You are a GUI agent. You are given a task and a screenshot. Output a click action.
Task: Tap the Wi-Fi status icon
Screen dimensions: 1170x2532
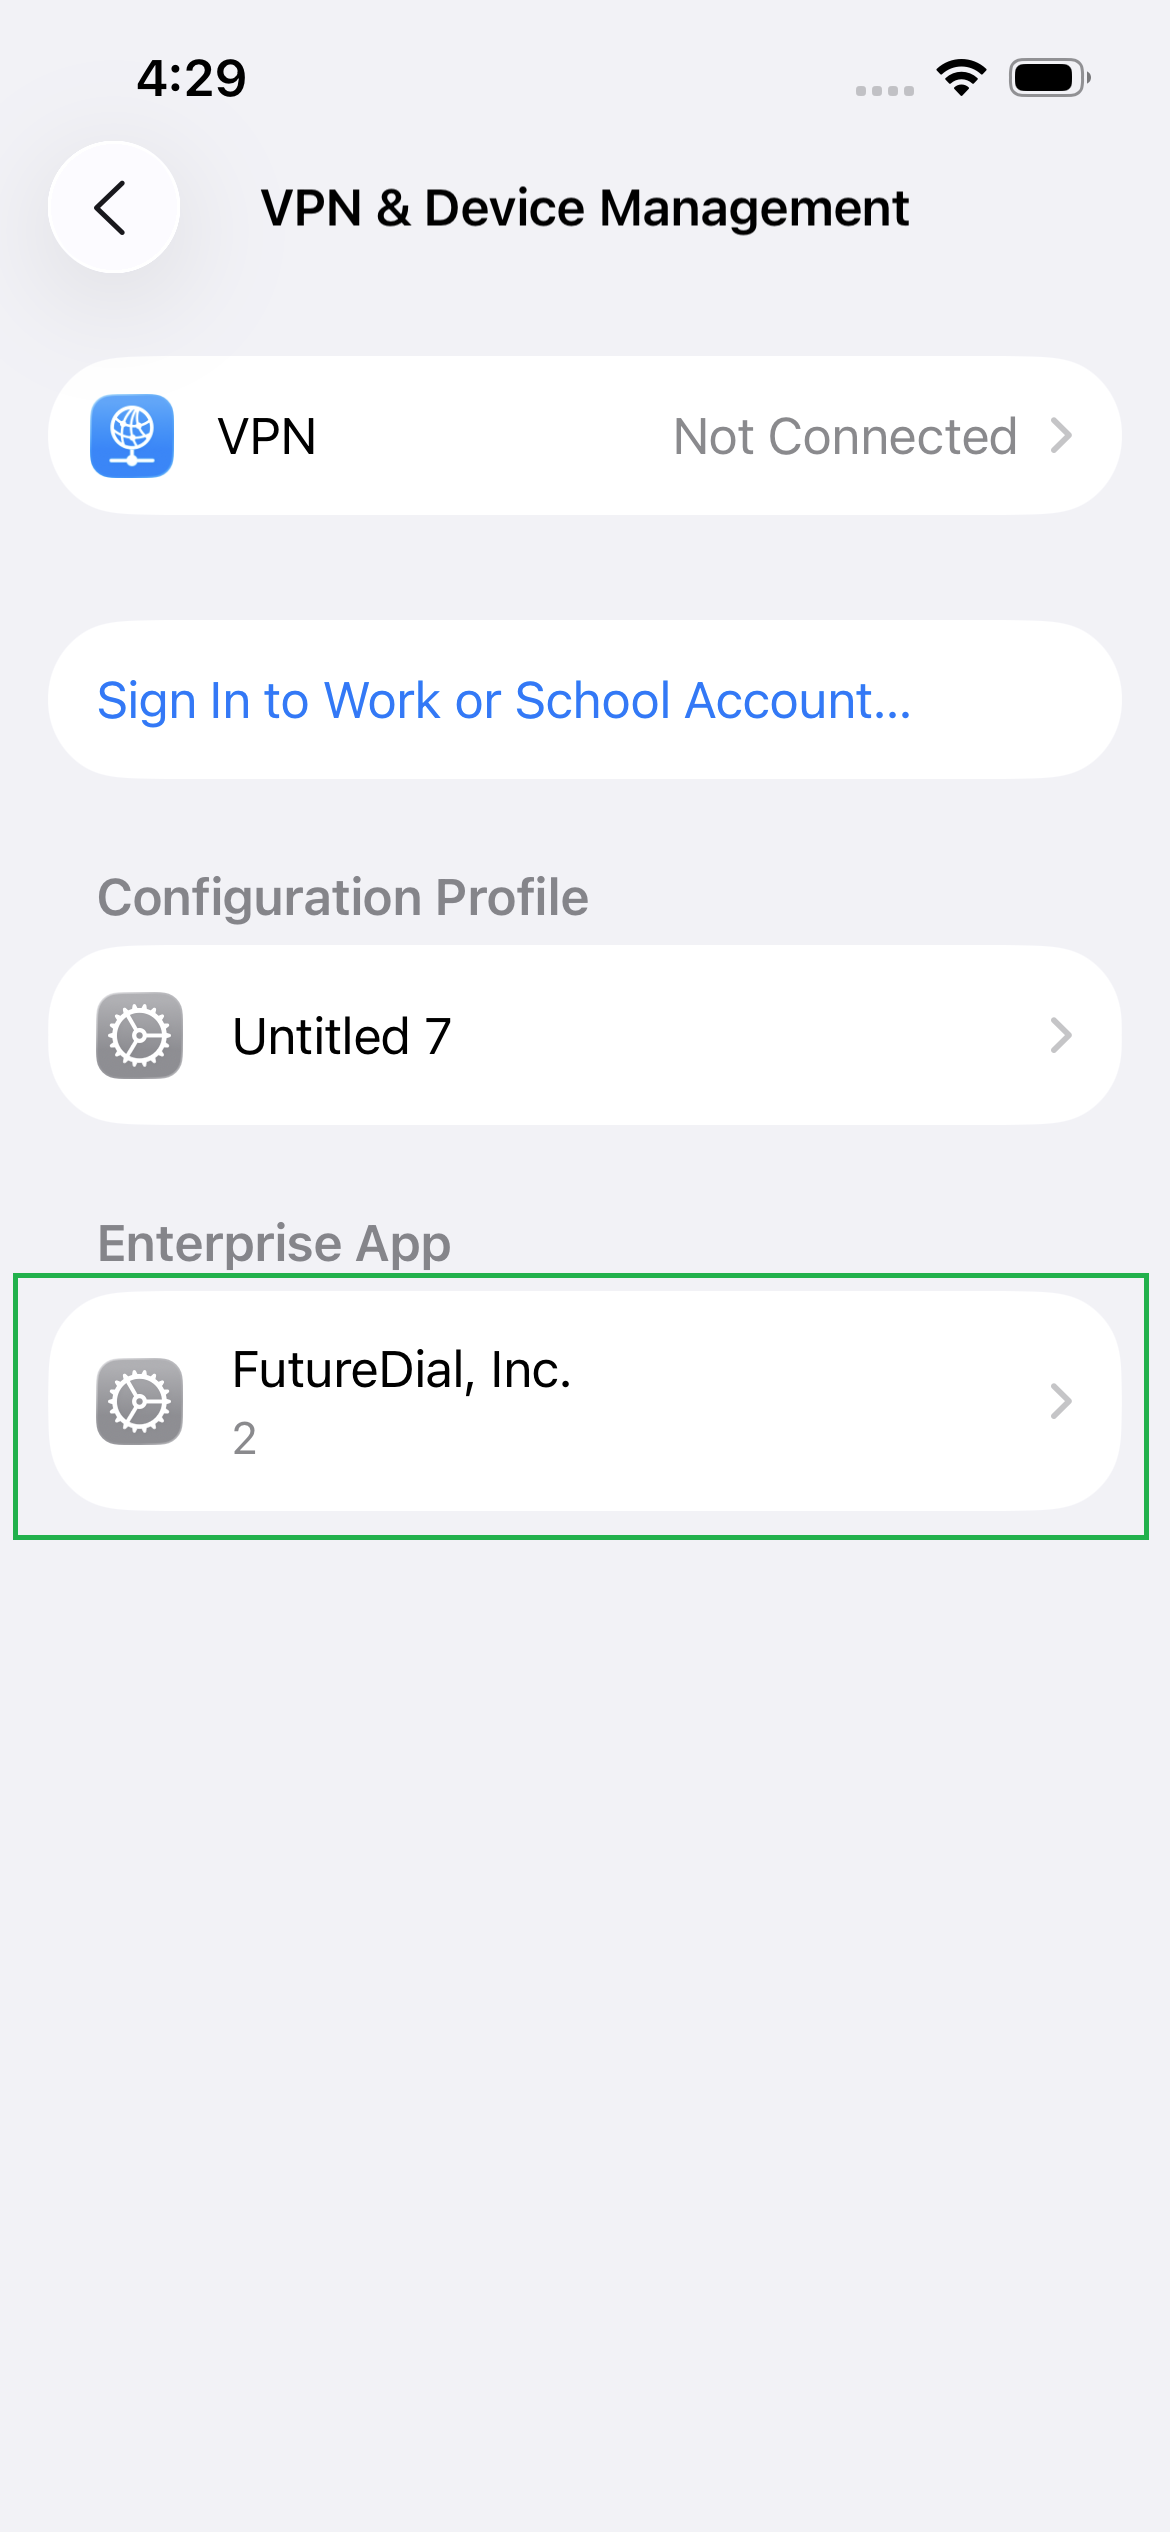click(x=961, y=77)
